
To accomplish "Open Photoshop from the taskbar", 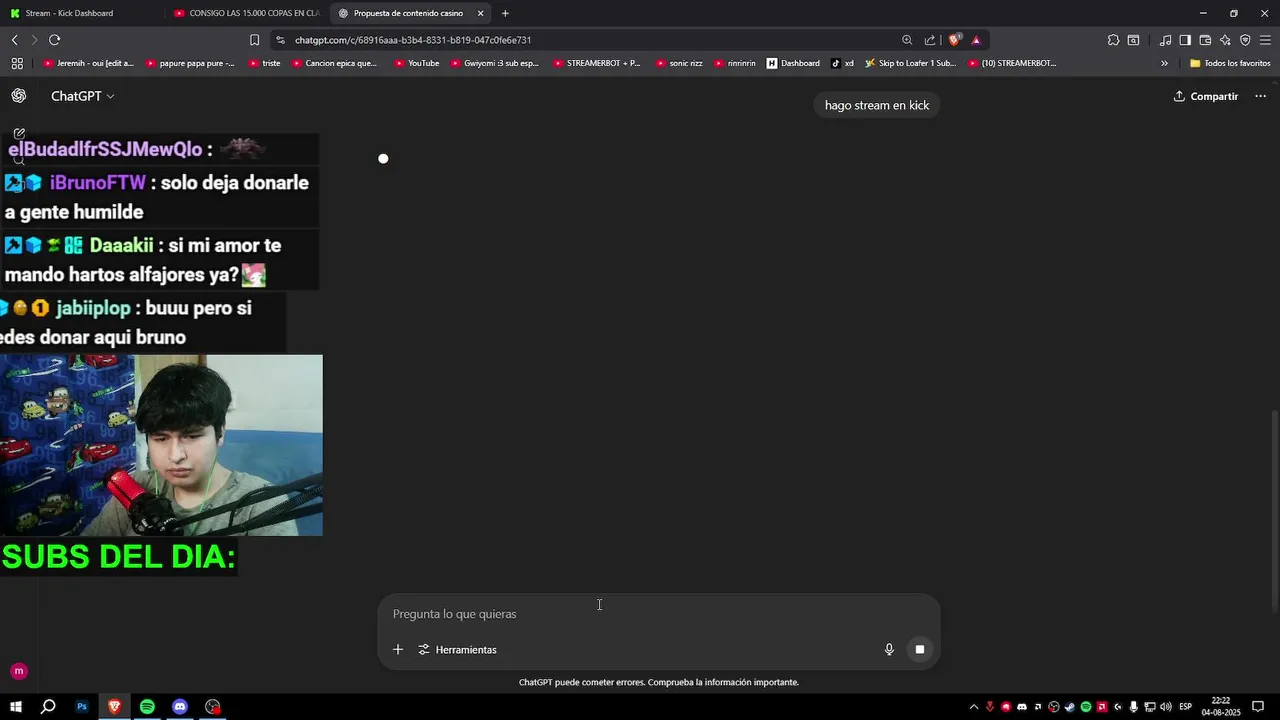I will point(82,707).
